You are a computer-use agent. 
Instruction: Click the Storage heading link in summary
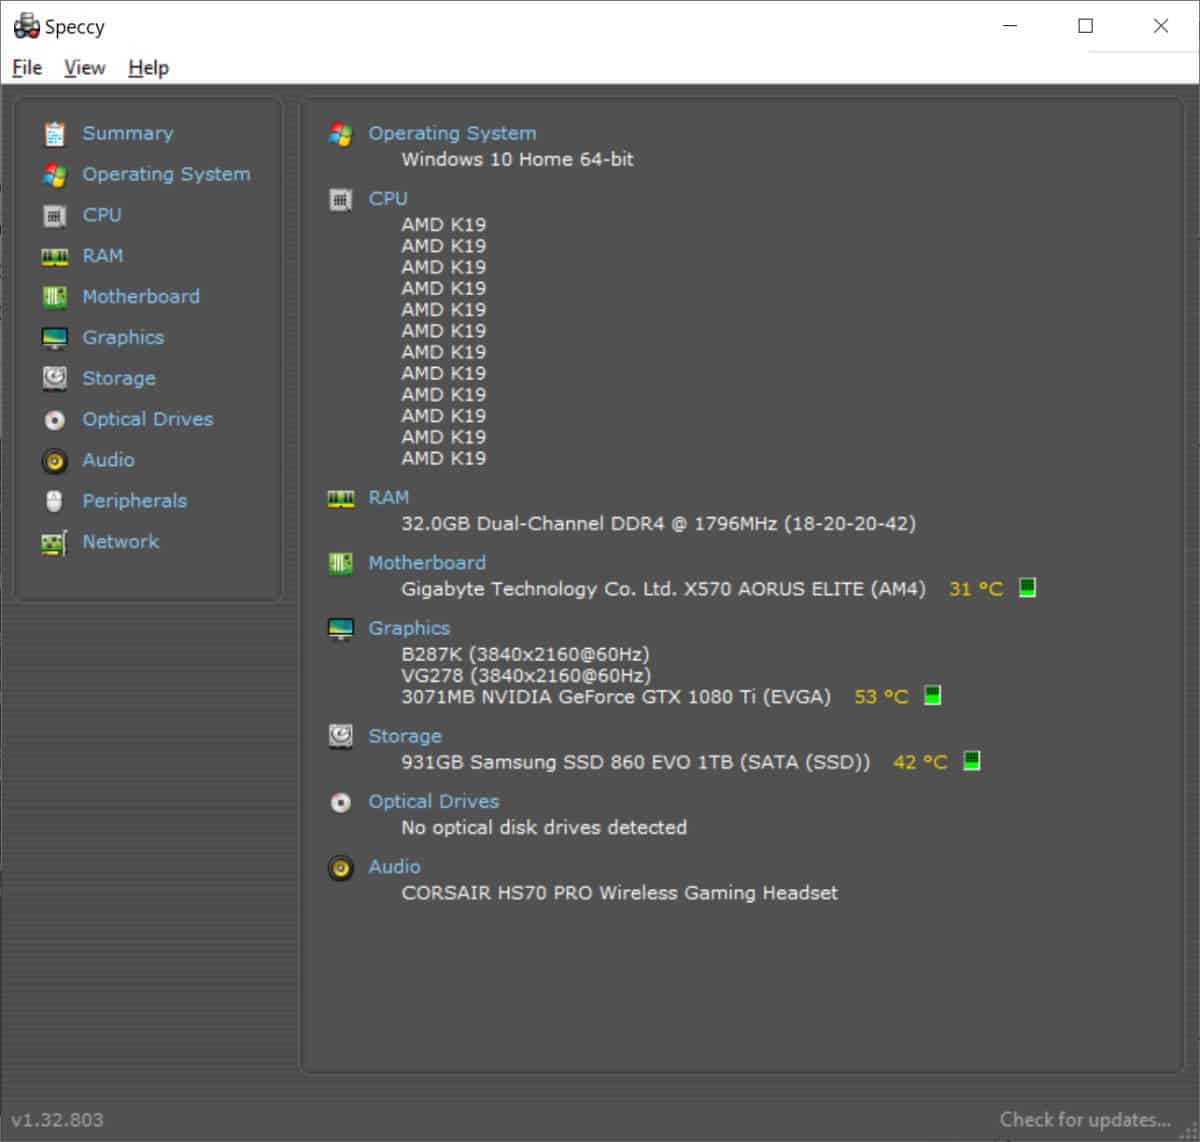405,736
